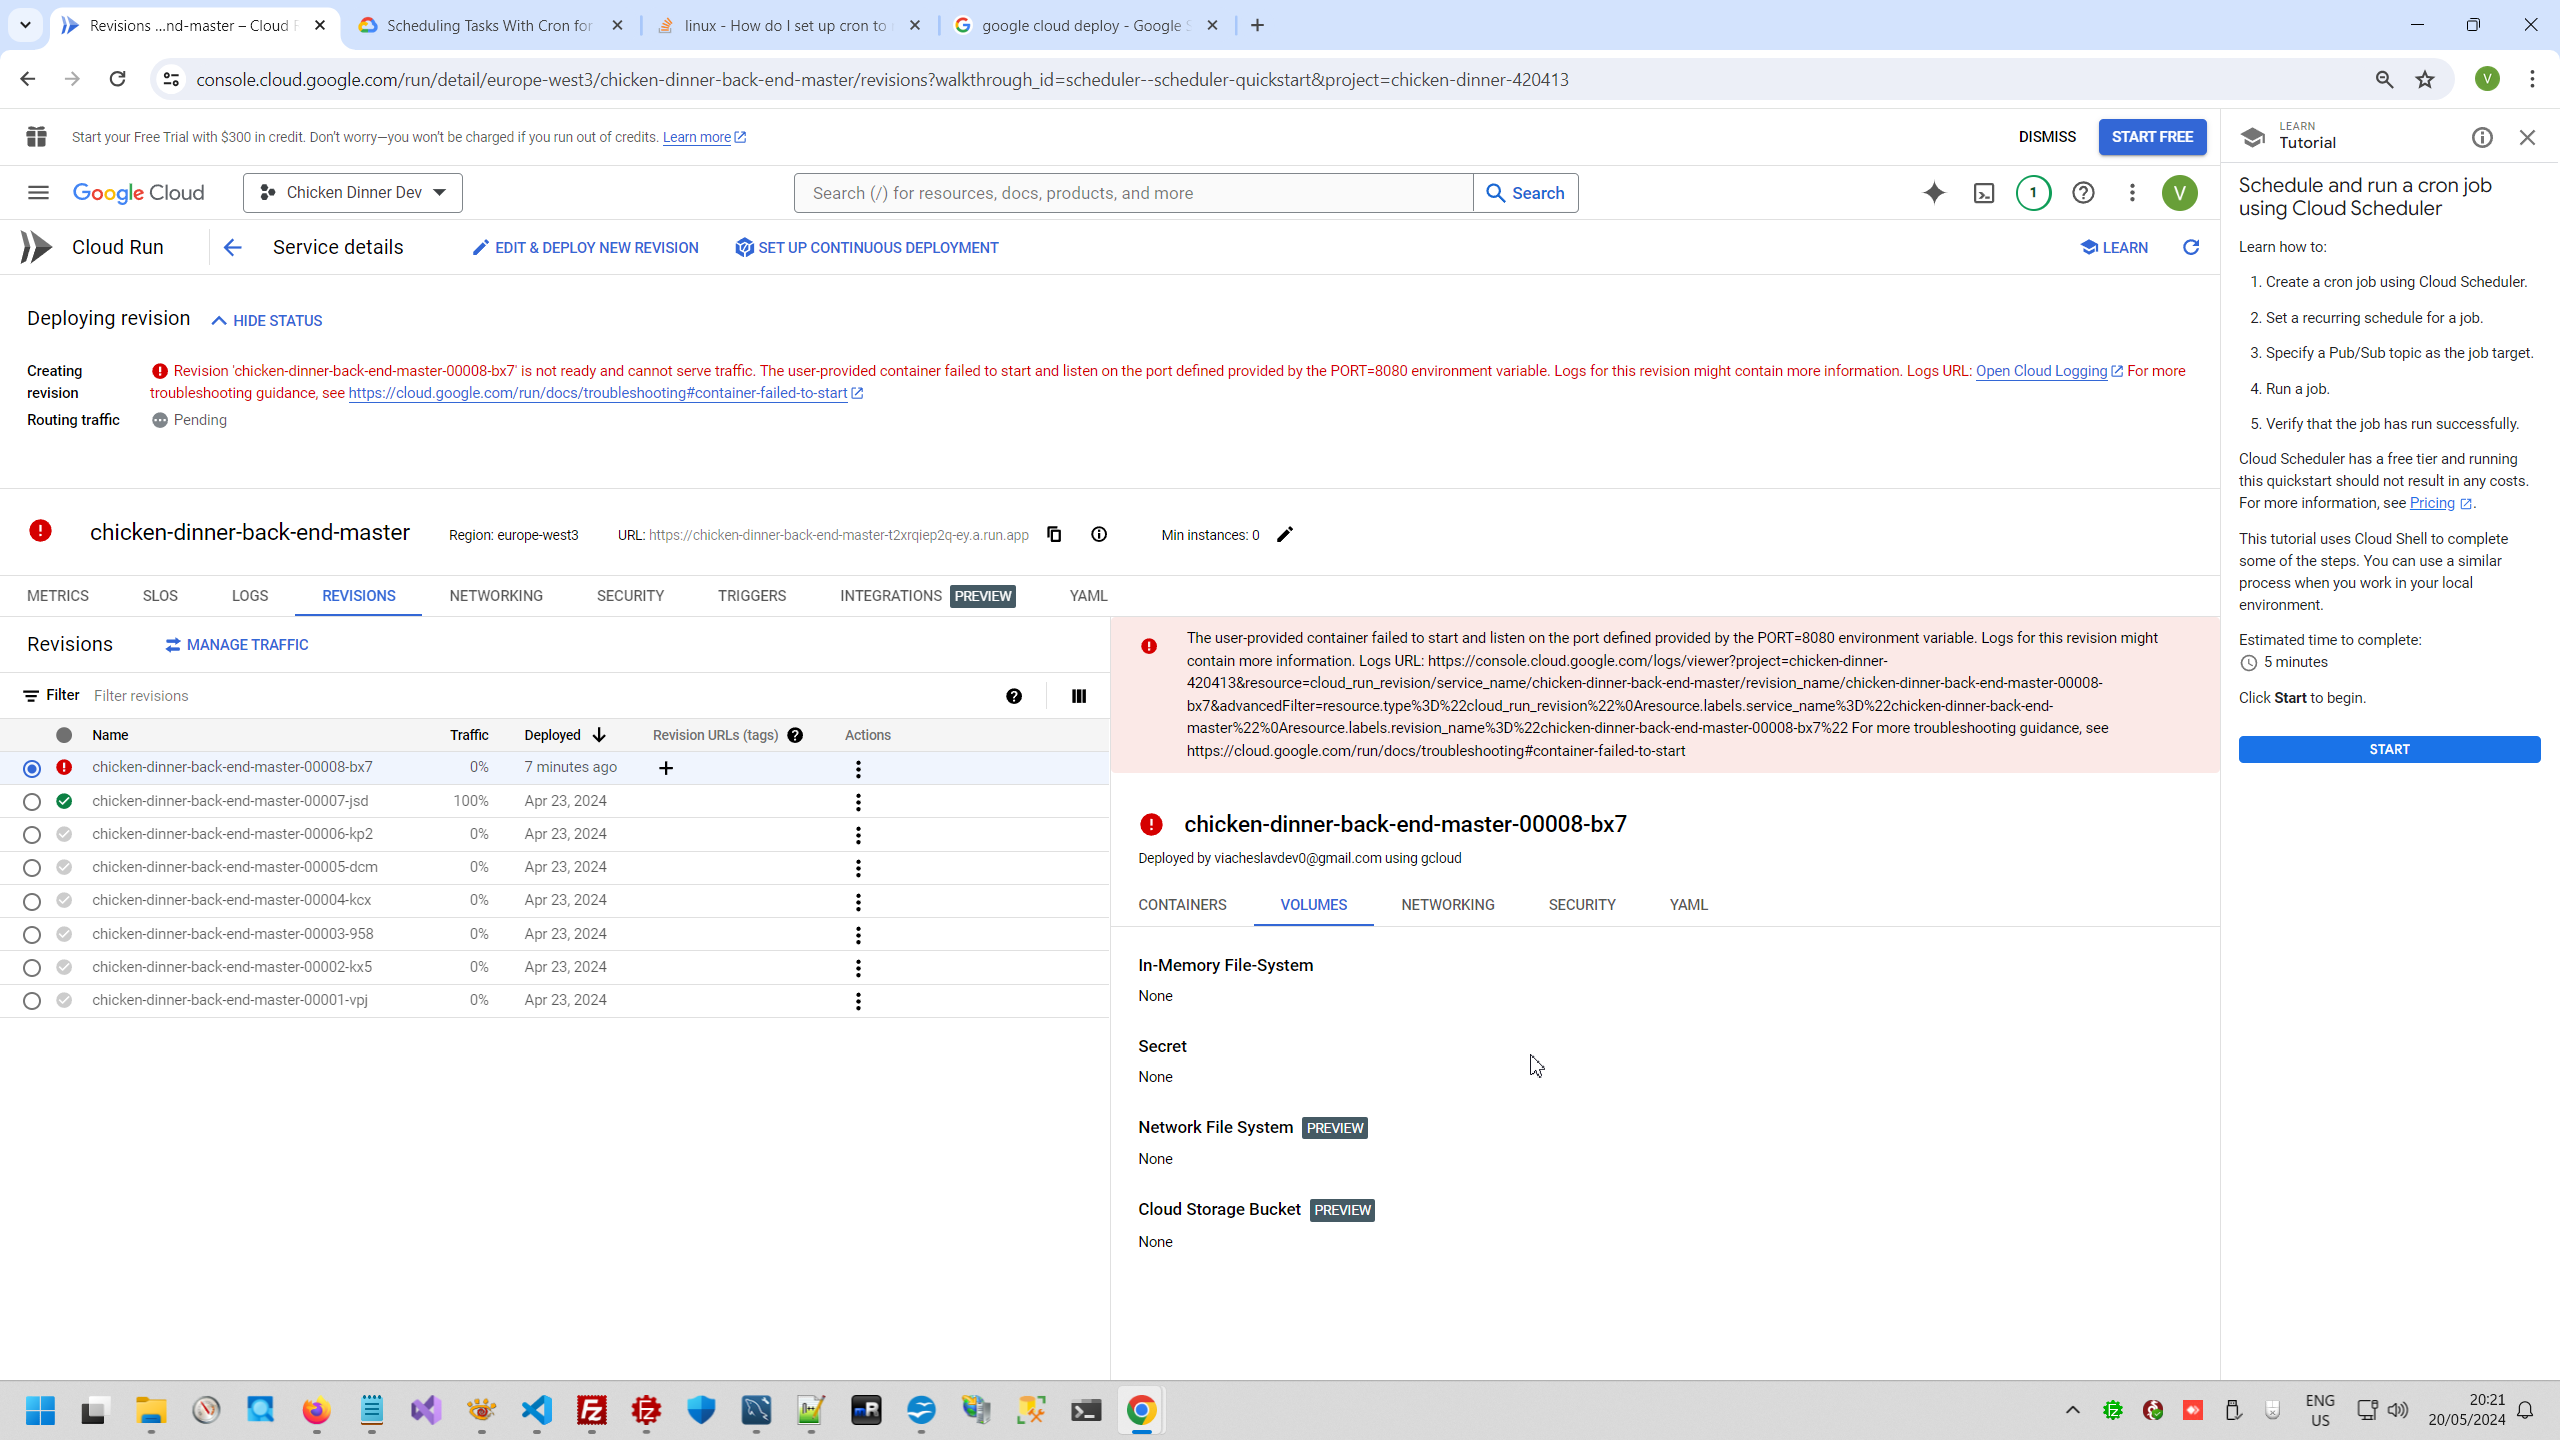This screenshot has width=2560, height=1440.
Task: Copy the service URL to clipboard
Action: click(1054, 534)
